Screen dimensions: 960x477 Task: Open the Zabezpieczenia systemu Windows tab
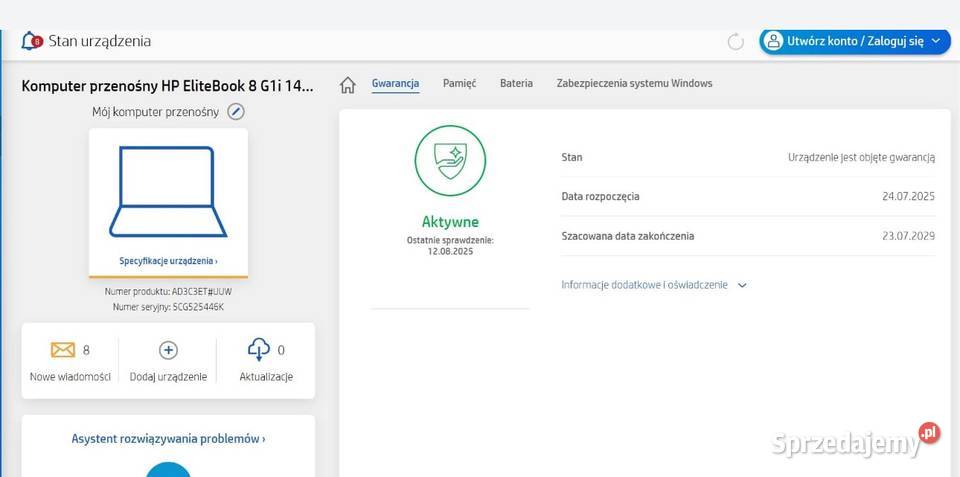(x=634, y=83)
